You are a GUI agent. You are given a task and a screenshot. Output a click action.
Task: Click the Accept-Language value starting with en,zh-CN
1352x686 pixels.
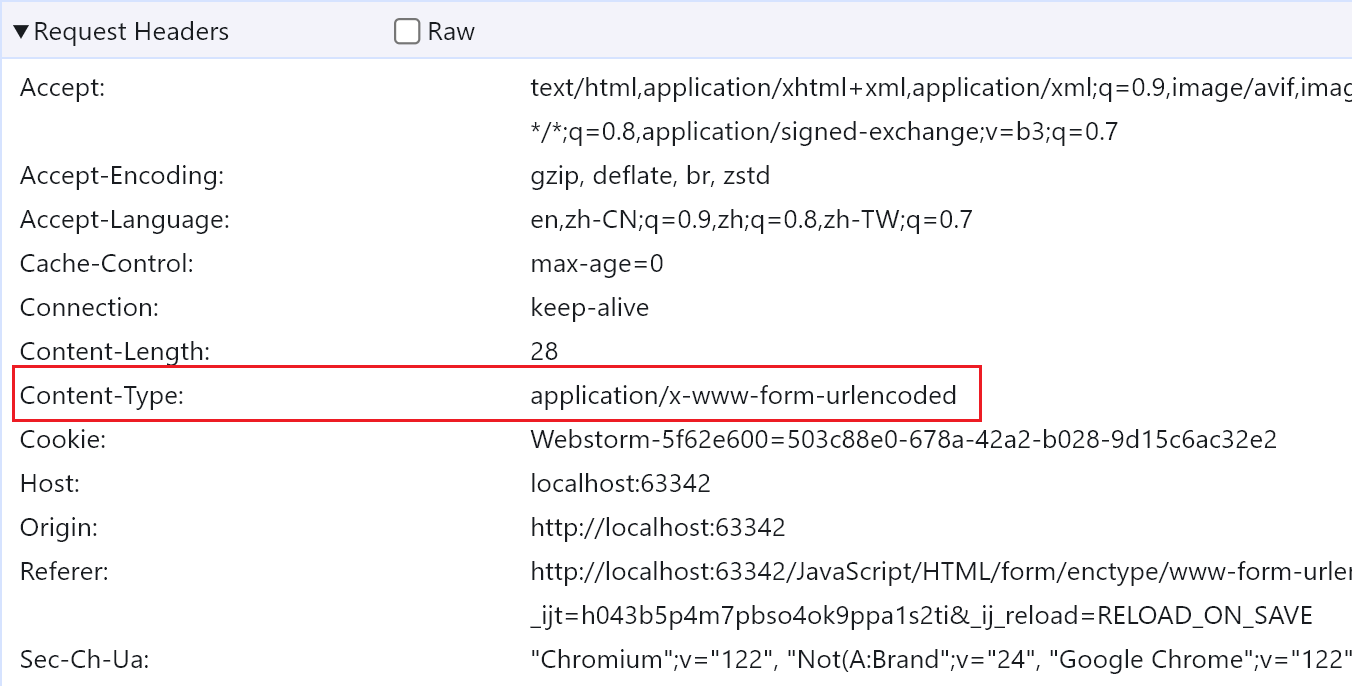pyautogui.click(x=751, y=220)
